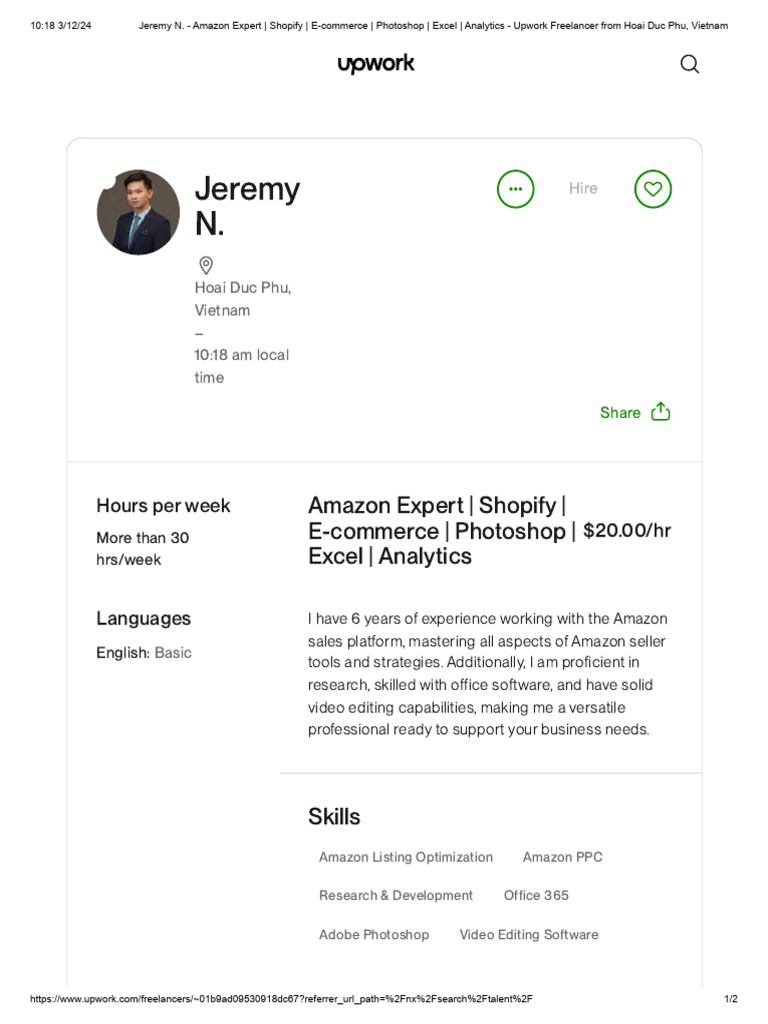Open the Upwork logo home link

point(376,65)
